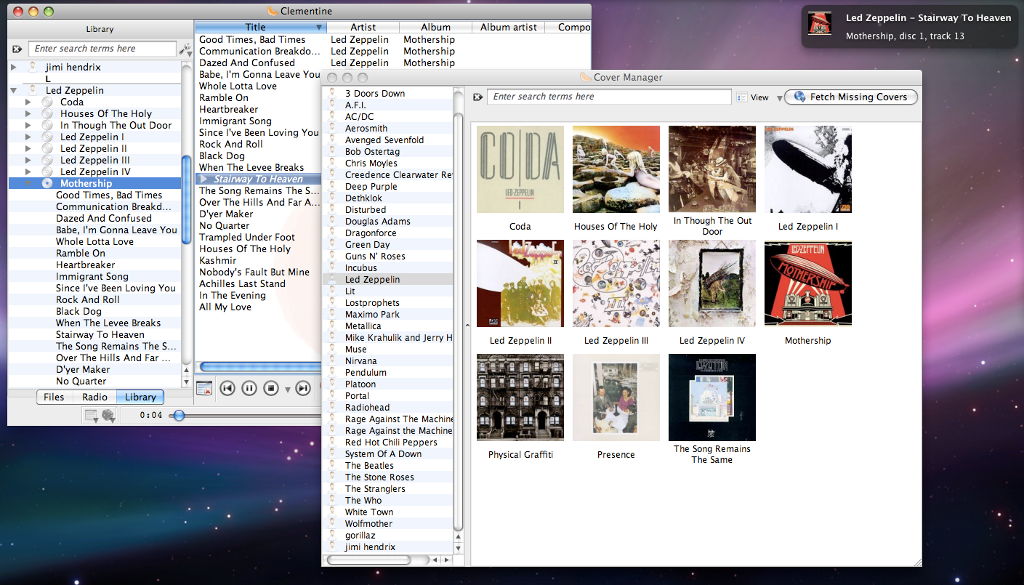Viewport: 1024px width, 585px height.
Task: Expand the Led Zeppelin I album node
Action: pos(27,137)
